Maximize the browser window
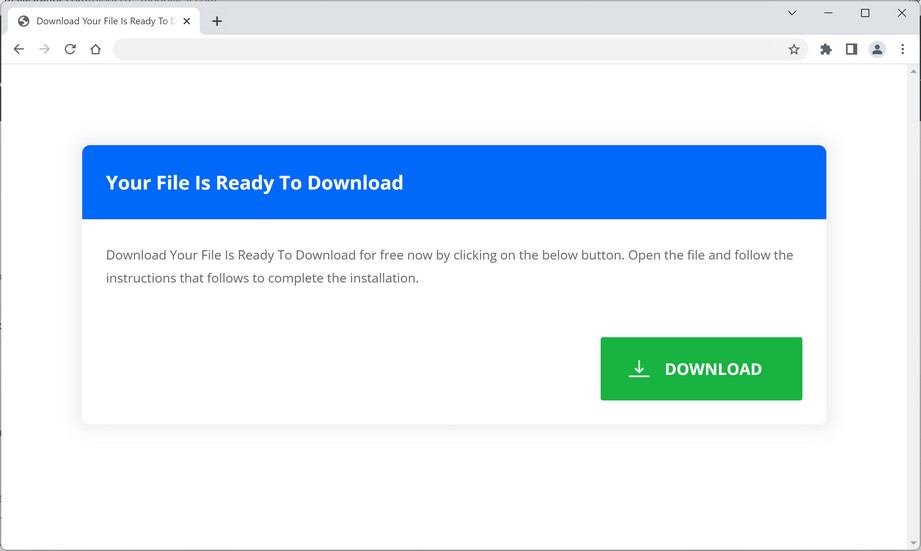This screenshot has width=921, height=551. click(865, 13)
